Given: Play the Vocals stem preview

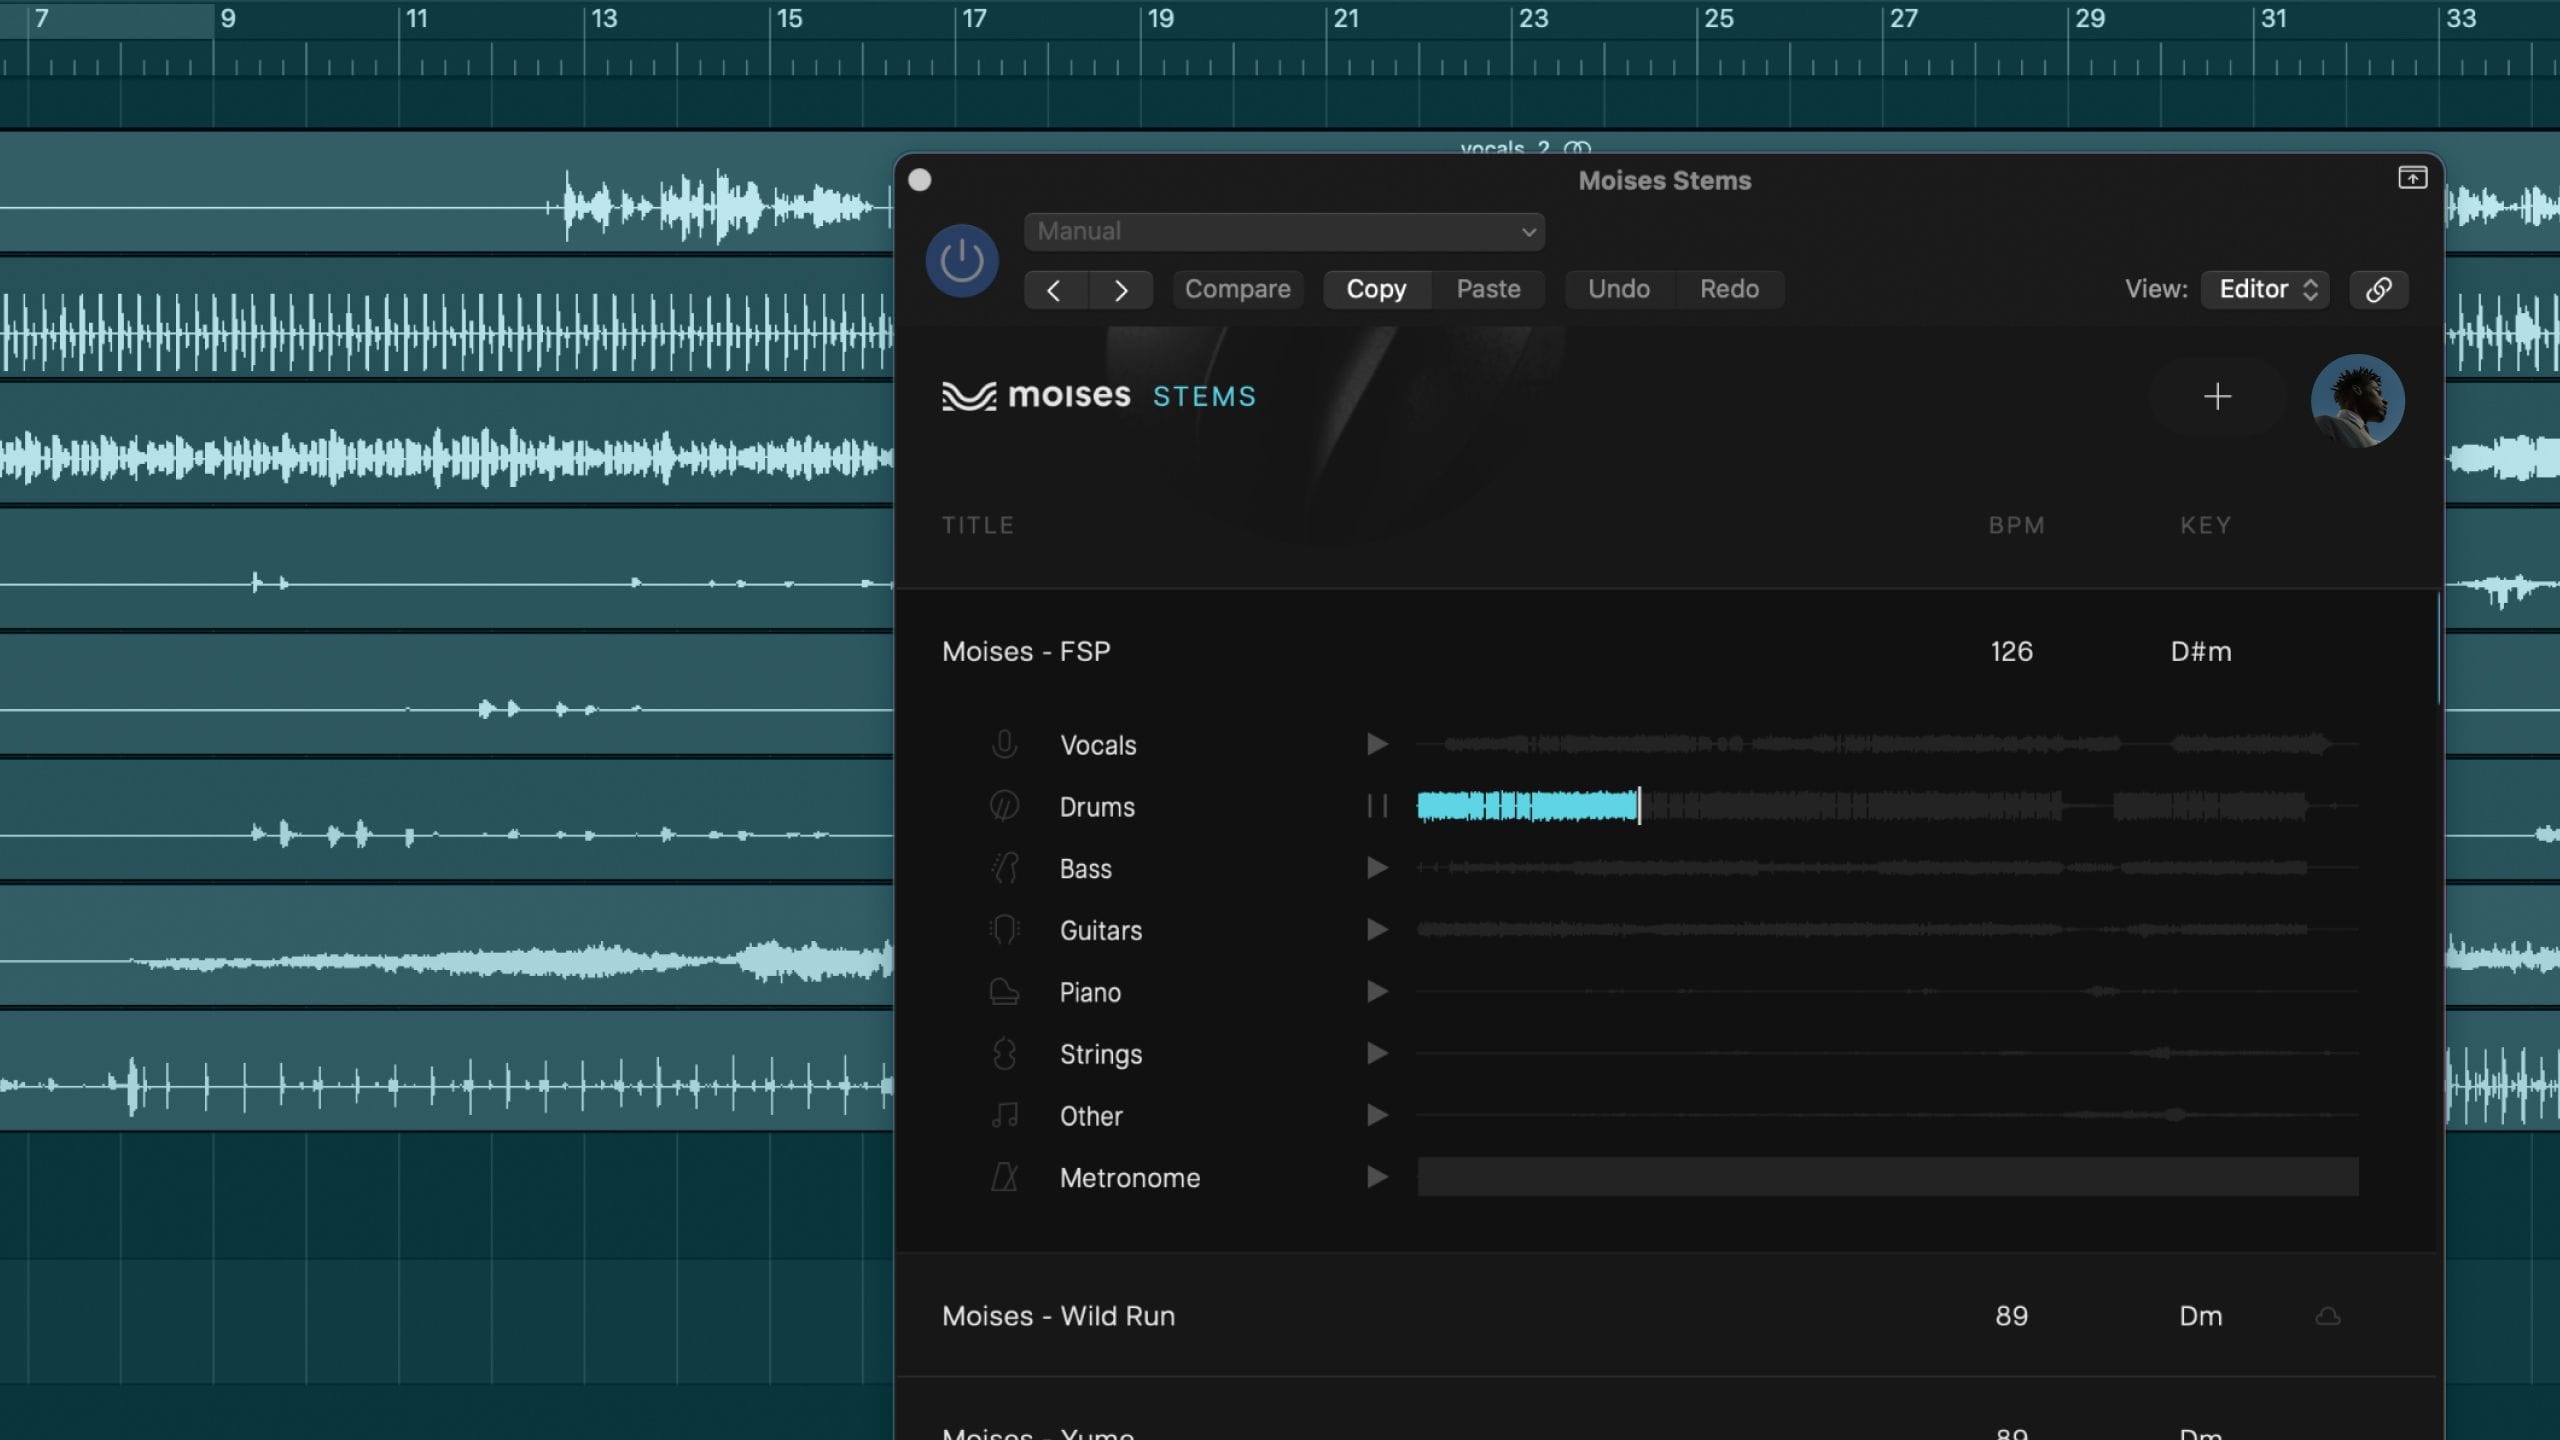Looking at the screenshot, I should coord(1377,744).
